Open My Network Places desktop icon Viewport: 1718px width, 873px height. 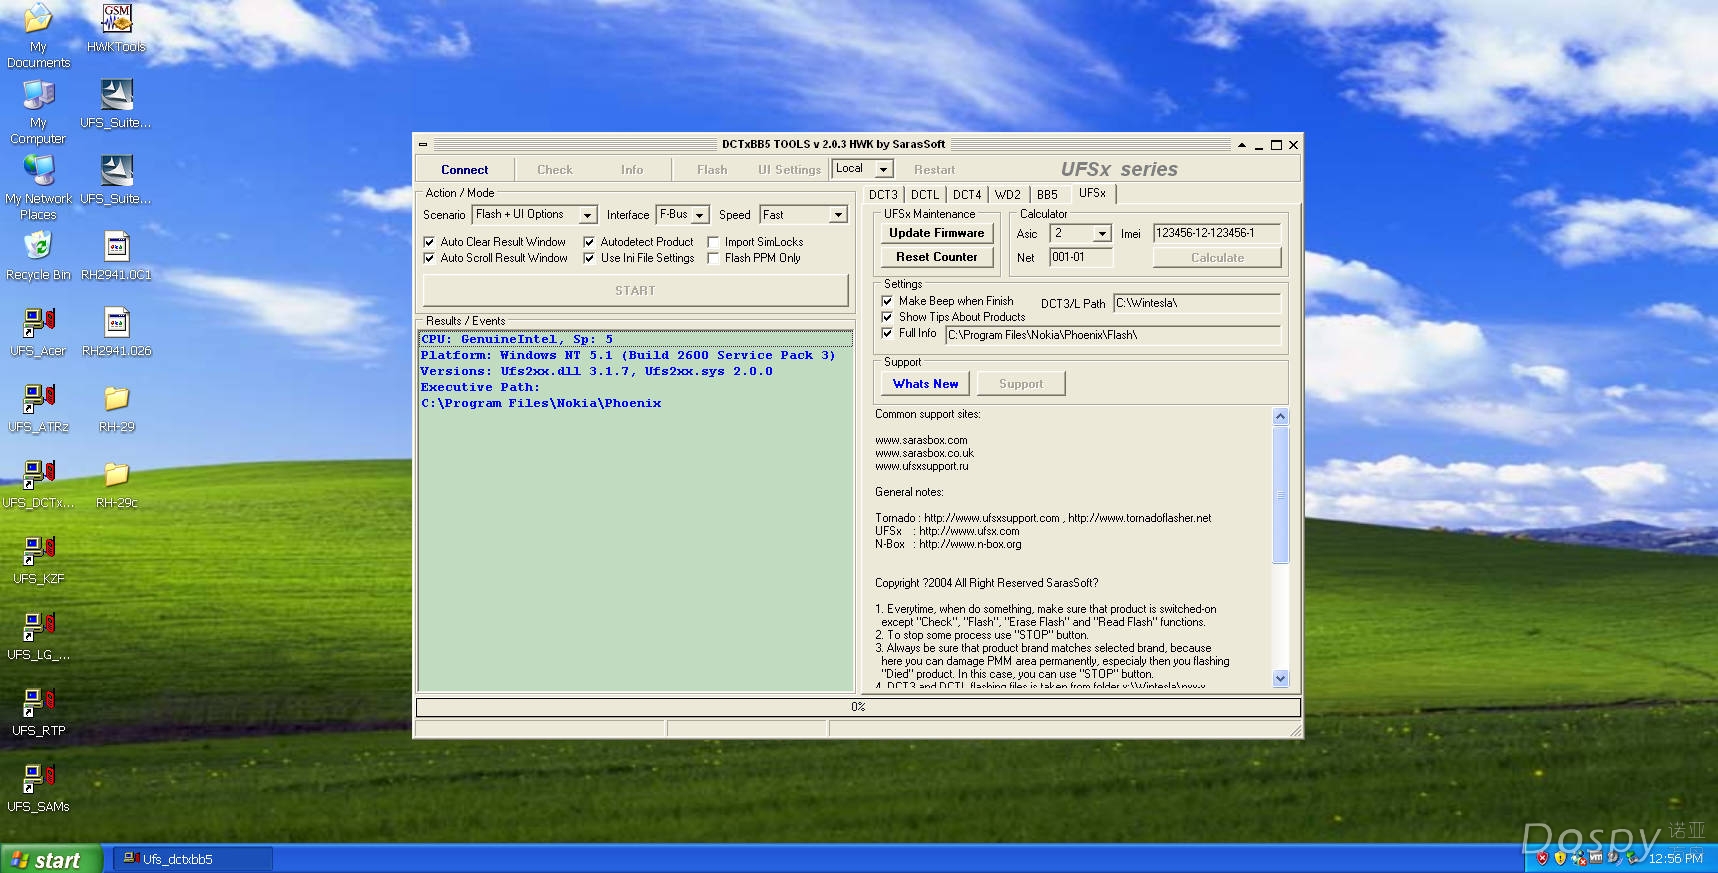tap(38, 187)
